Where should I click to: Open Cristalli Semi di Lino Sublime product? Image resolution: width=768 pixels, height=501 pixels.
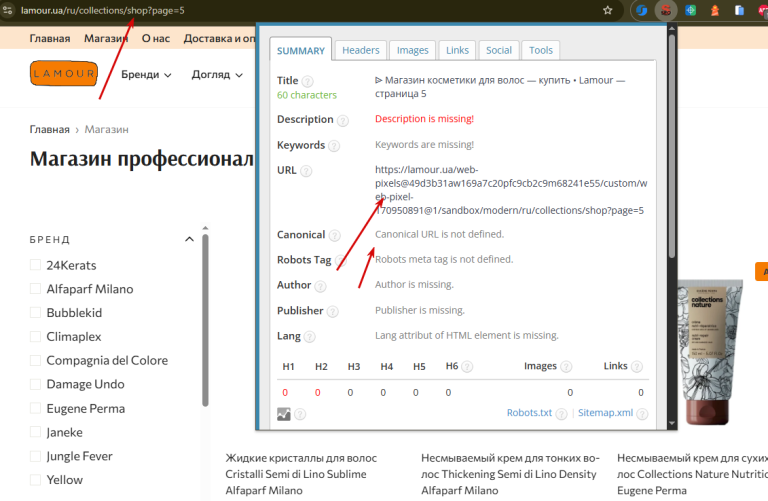301,474
